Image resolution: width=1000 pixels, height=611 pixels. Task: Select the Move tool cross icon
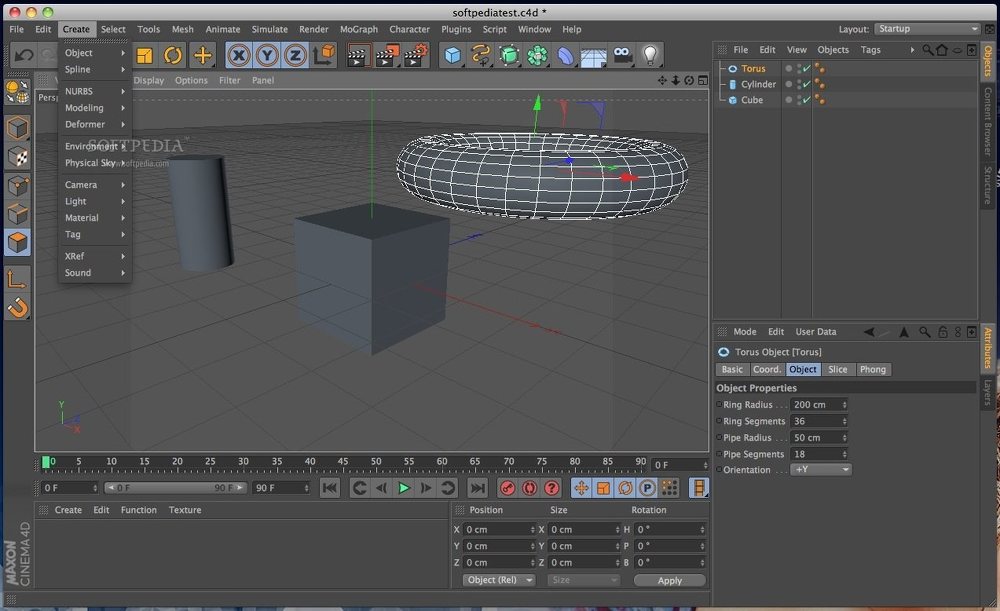[203, 55]
